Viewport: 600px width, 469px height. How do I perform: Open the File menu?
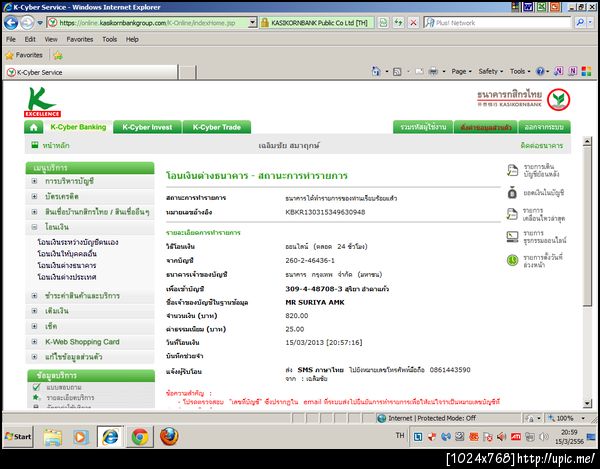point(11,39)
